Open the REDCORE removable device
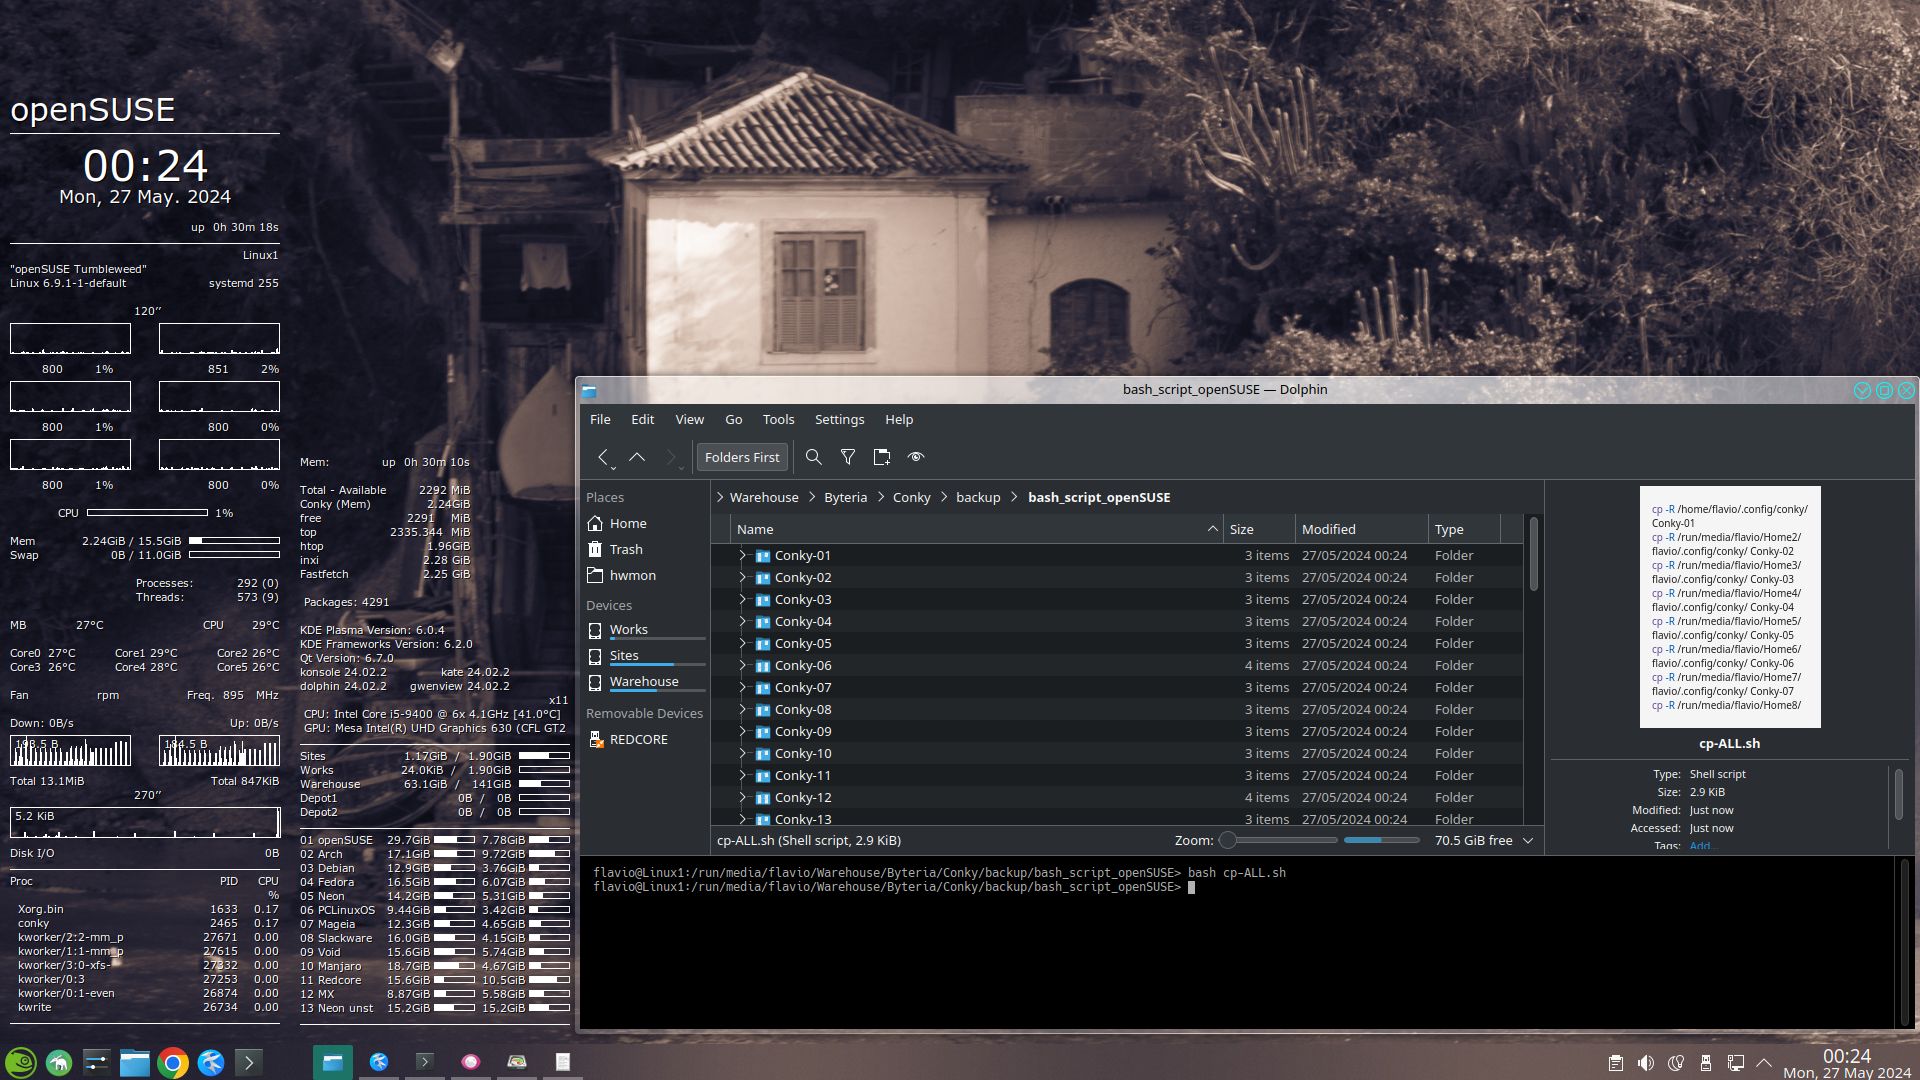 pos(645,739)
